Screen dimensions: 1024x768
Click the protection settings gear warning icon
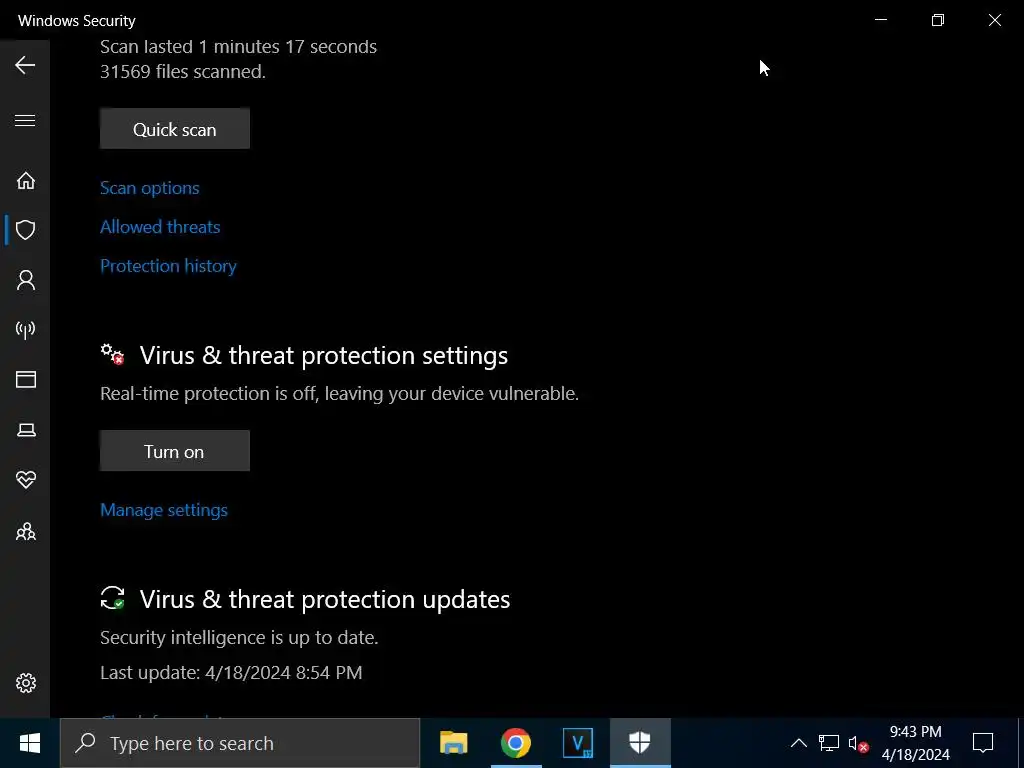(x=112, y=355)
